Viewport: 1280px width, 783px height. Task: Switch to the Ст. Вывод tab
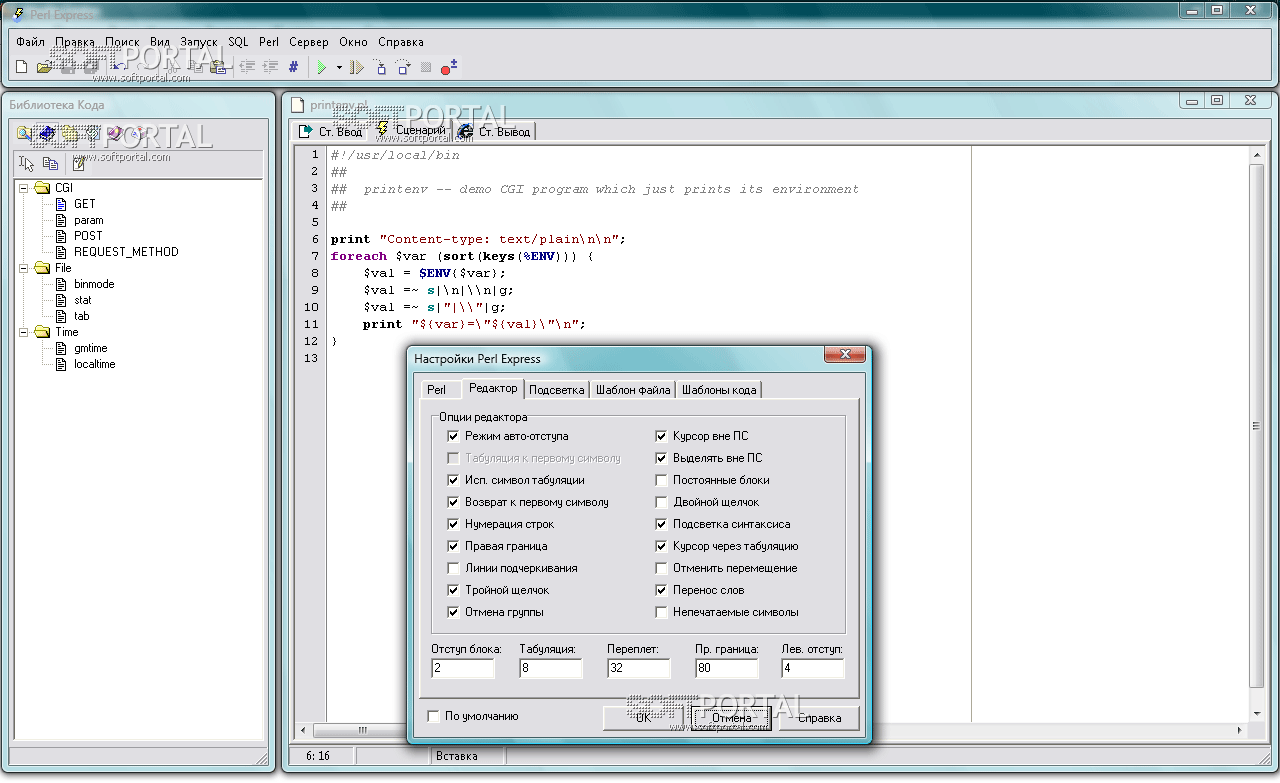coord(494,131)
